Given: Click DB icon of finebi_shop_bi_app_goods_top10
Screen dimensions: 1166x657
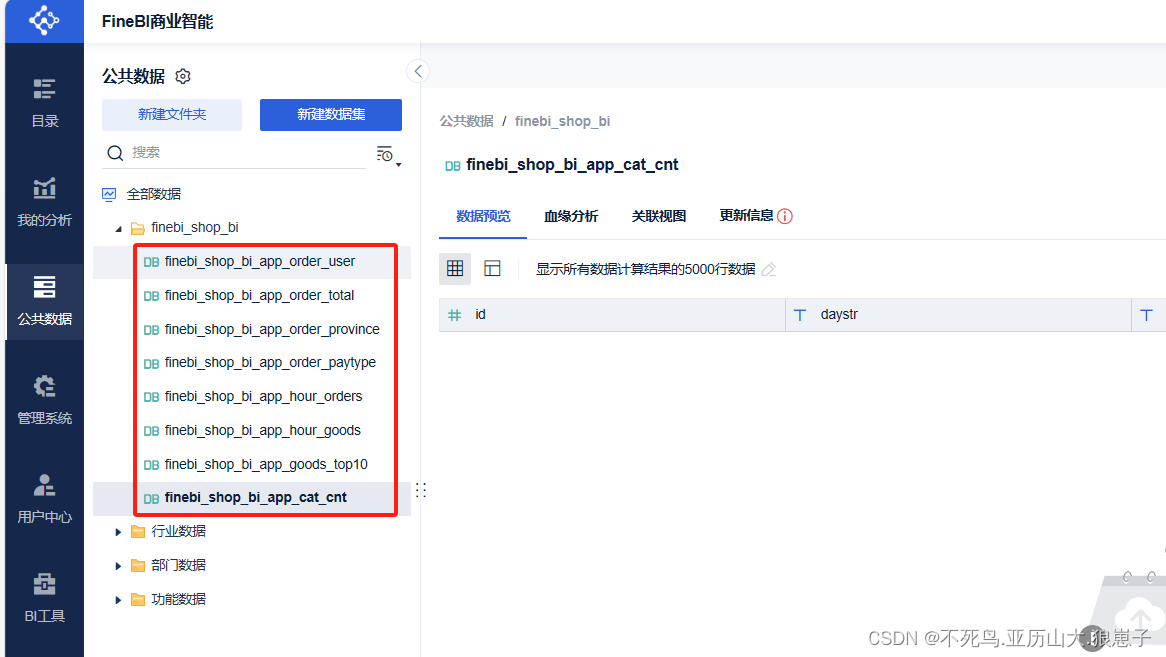Looking at the screenshot, I should (151, 465).
